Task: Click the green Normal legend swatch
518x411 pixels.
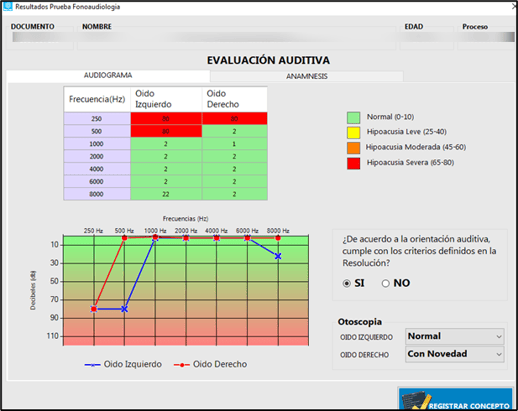Action: click(353, 117)
